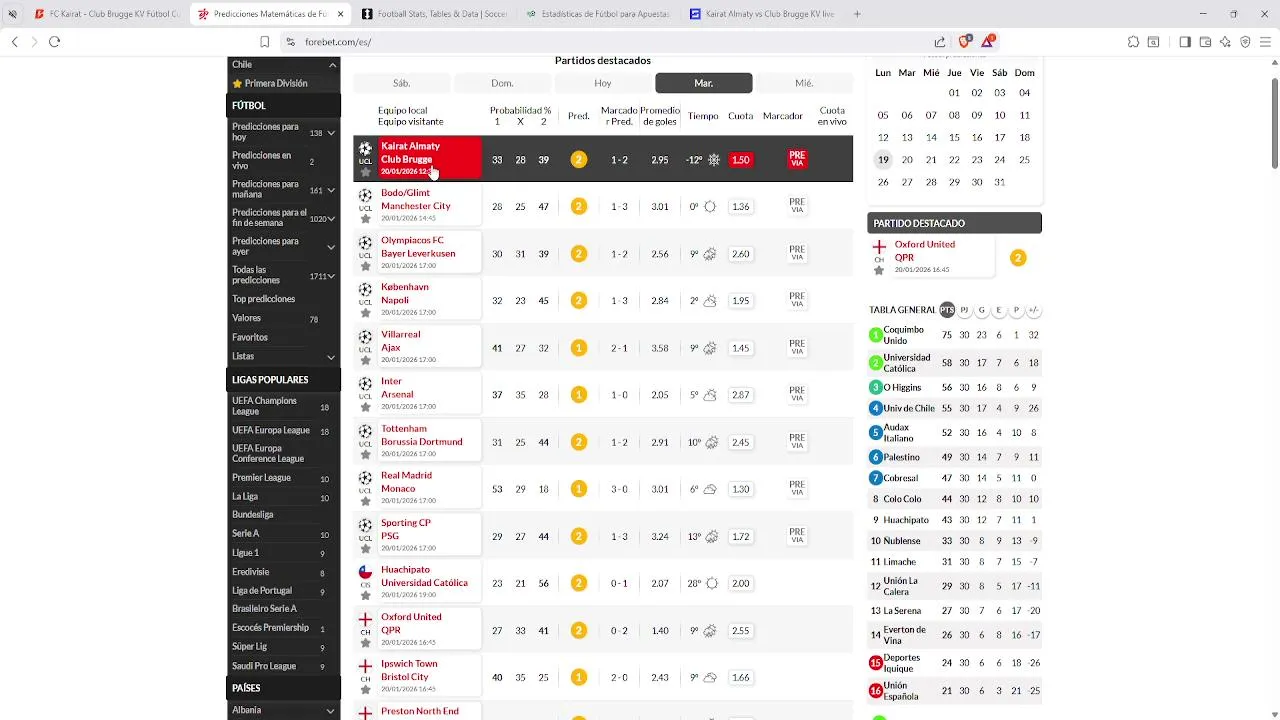The height and width of the screenshot is (720, 1280).
Task: Select the Sáb. day tab
Action: pos(401,83)
